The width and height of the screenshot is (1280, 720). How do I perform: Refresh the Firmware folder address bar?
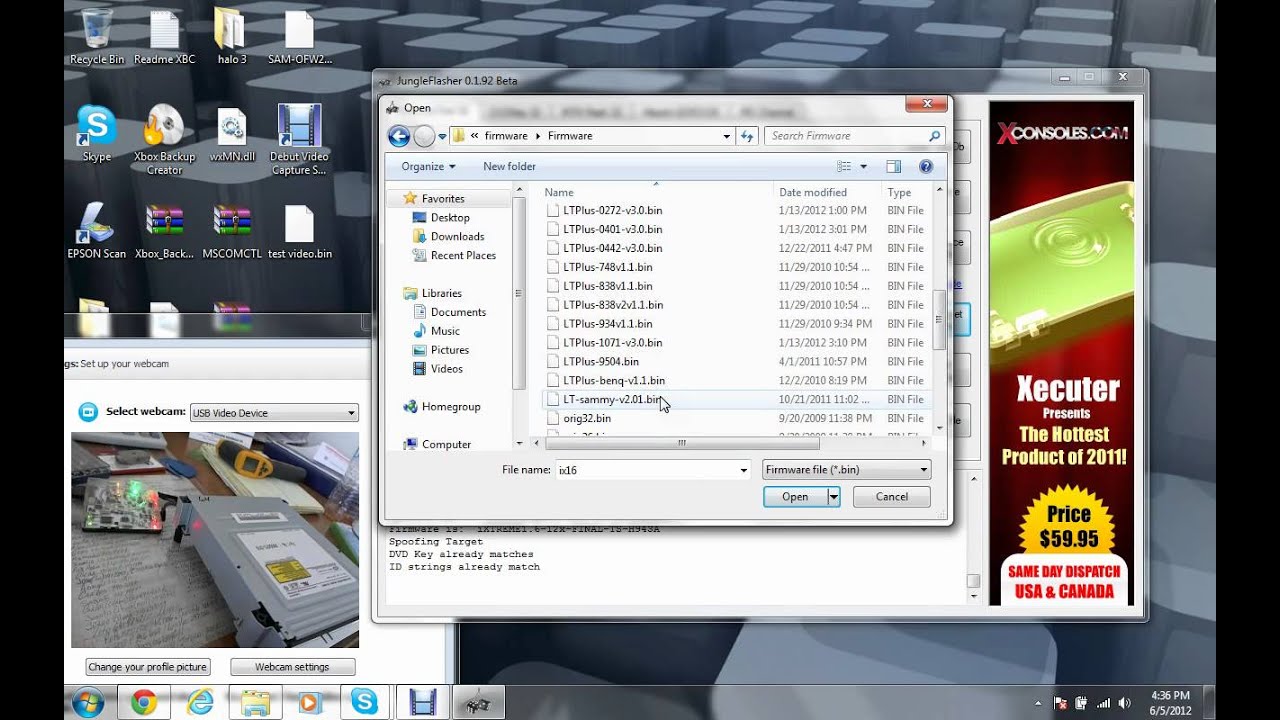point(747,136)
